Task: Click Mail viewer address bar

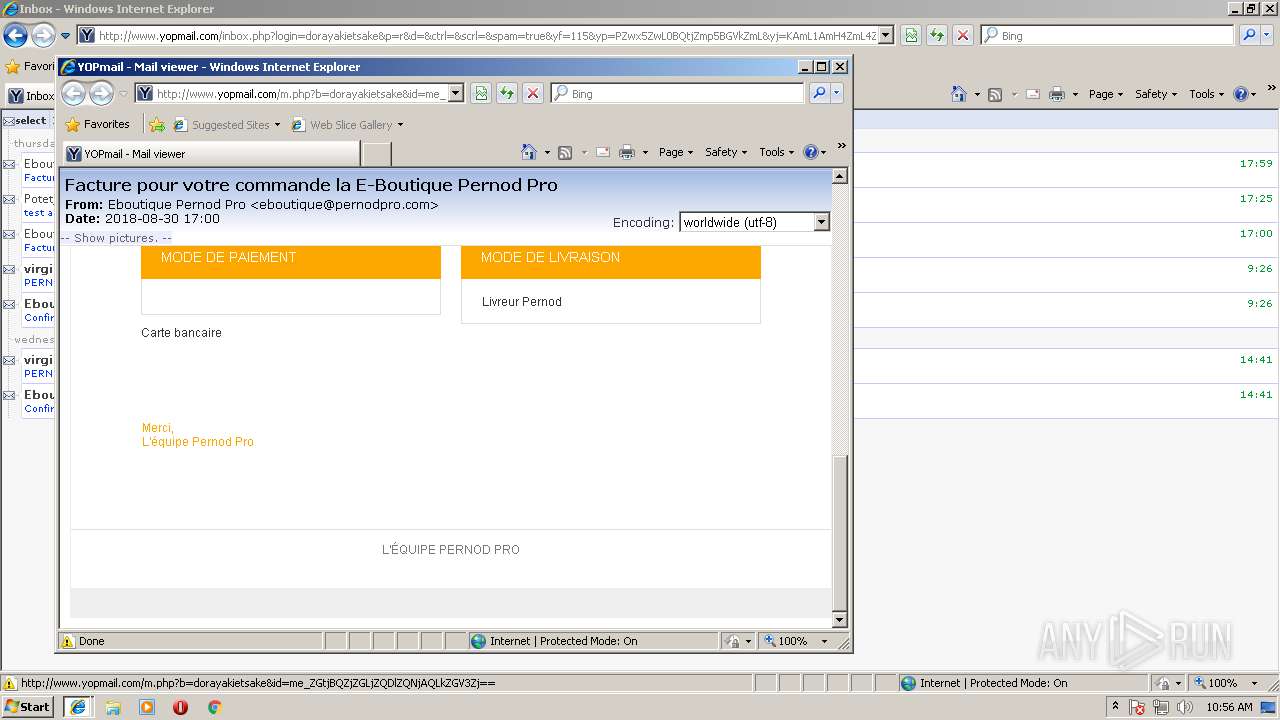Action: point(299,94)
